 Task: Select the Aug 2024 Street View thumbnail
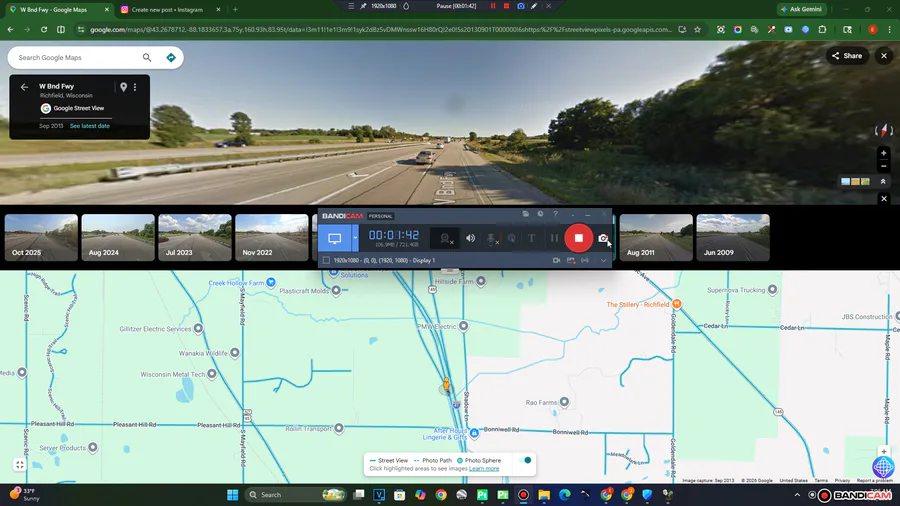click(118, 238)
